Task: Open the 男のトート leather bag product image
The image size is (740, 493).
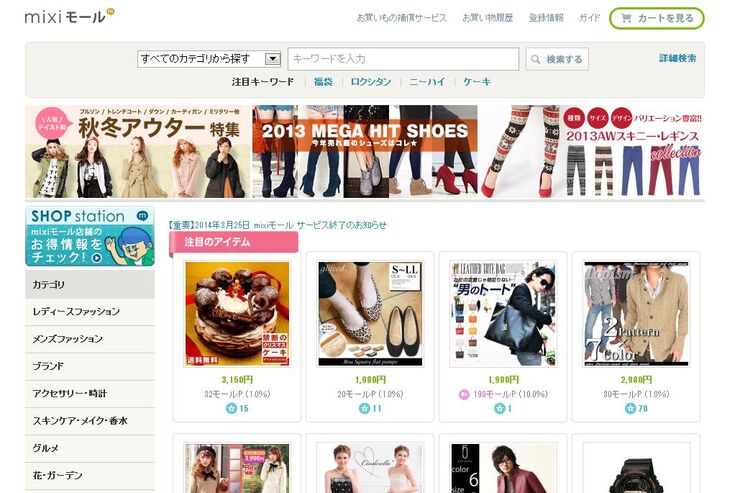Action: coord(503,314)
